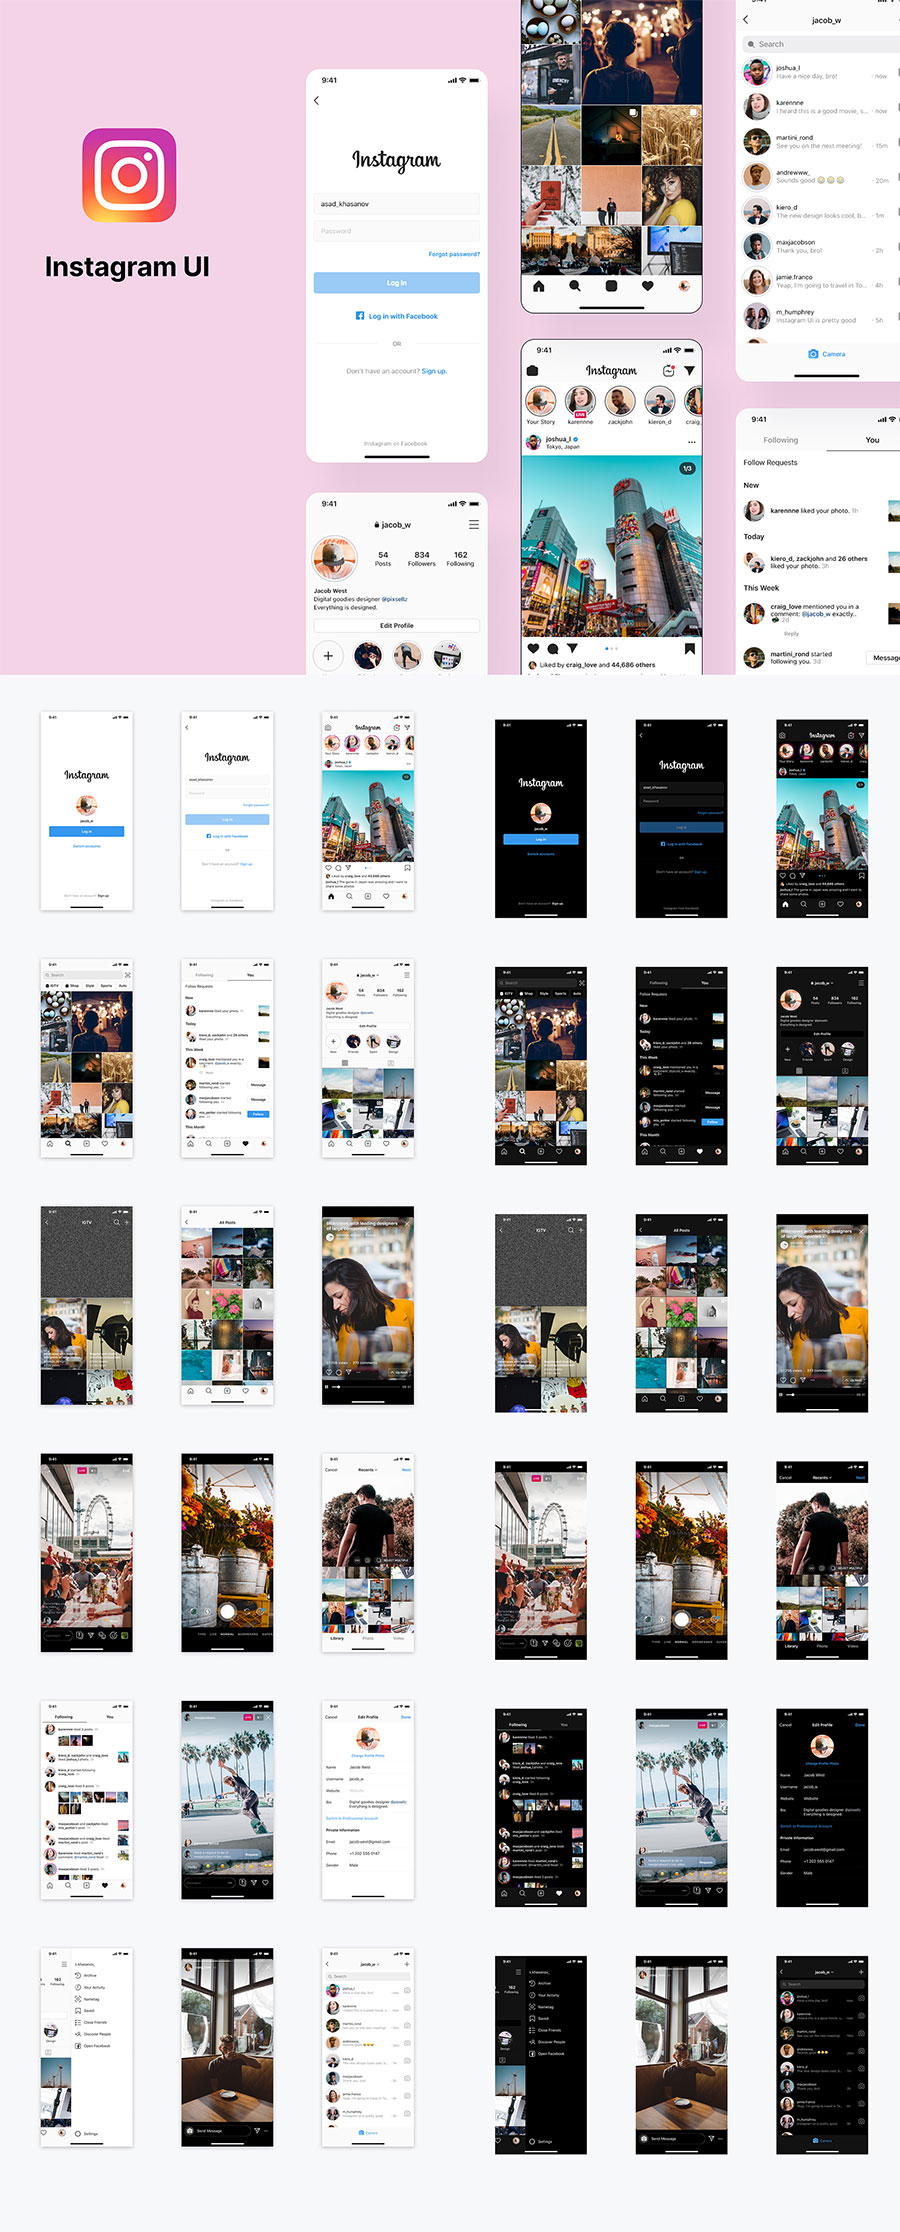This screenshot has height=2232, width=900.
Task: Switch to the Following activity tab
Action: [x=781, y=440]
